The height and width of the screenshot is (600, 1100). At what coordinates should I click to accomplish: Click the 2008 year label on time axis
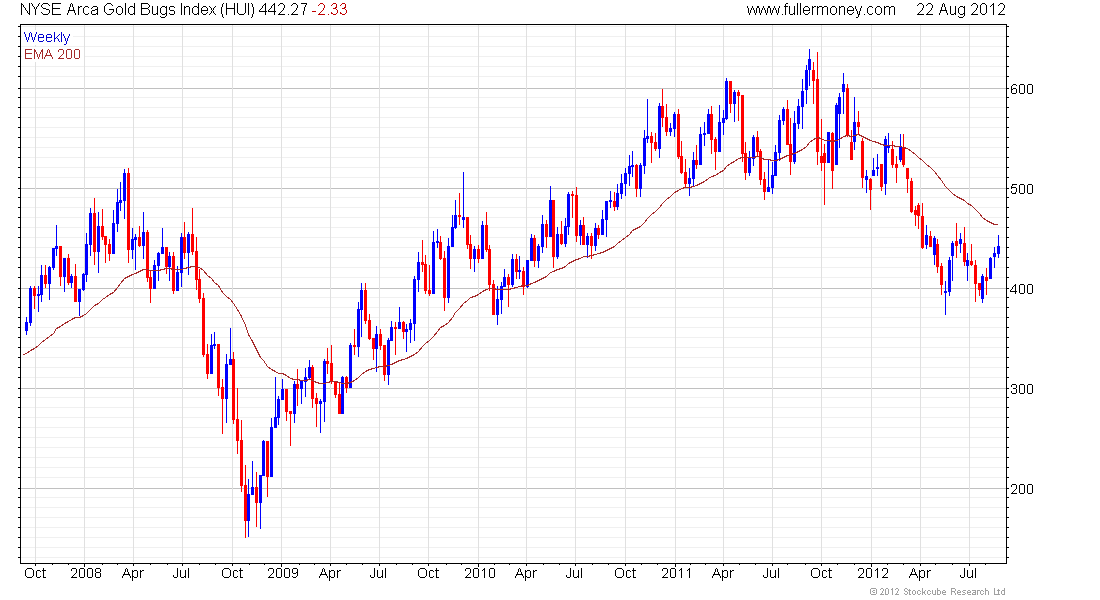coord(86,573)
